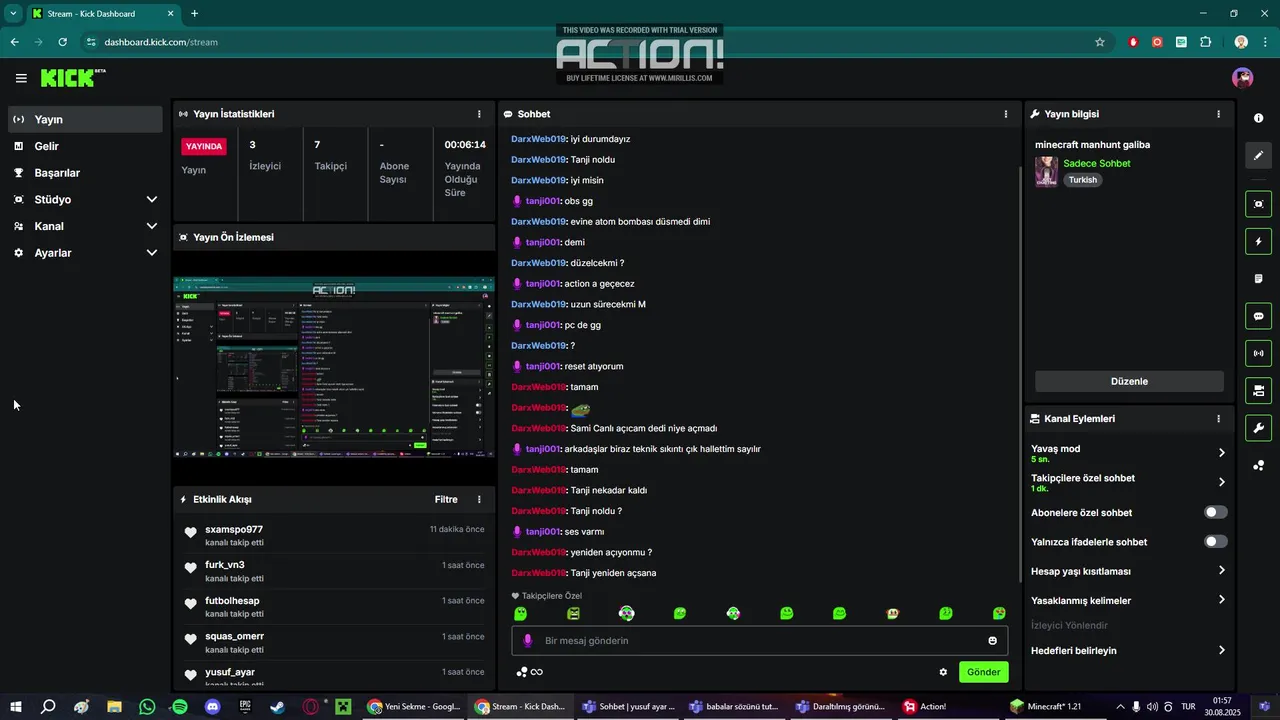Image resolution: width=1280 pixels, height=720 pixels.
Task: Click the stream preview thumbnail
Action: point(334,367)
